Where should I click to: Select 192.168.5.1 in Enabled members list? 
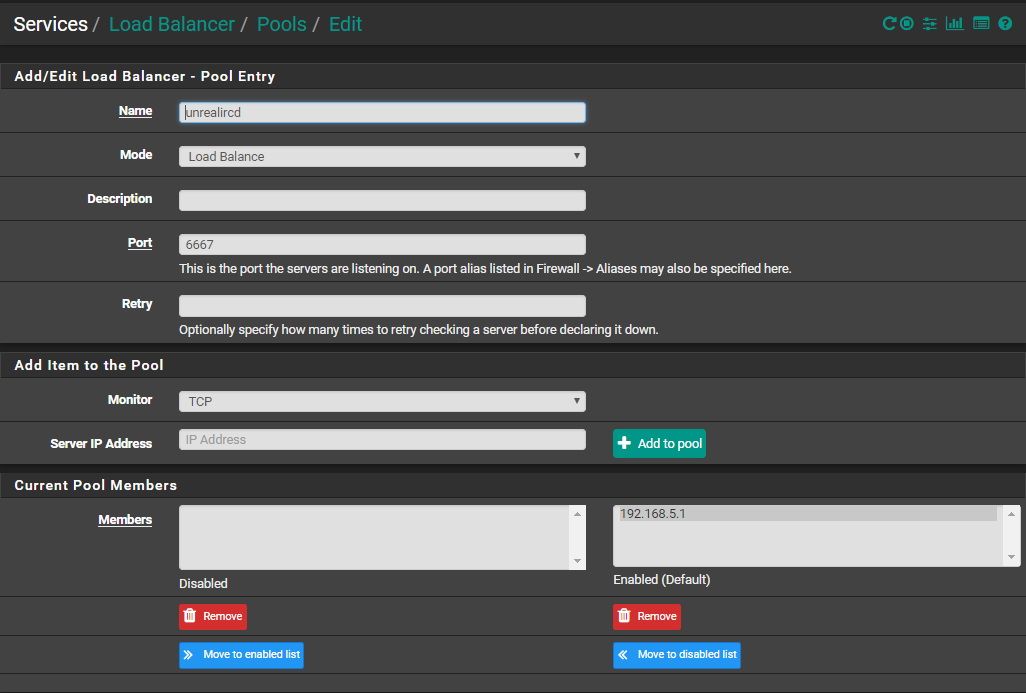click(807, 514)
